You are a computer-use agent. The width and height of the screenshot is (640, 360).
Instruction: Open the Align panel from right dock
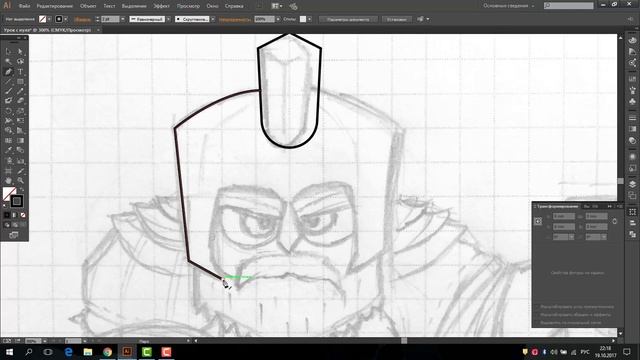click(632, 223)
